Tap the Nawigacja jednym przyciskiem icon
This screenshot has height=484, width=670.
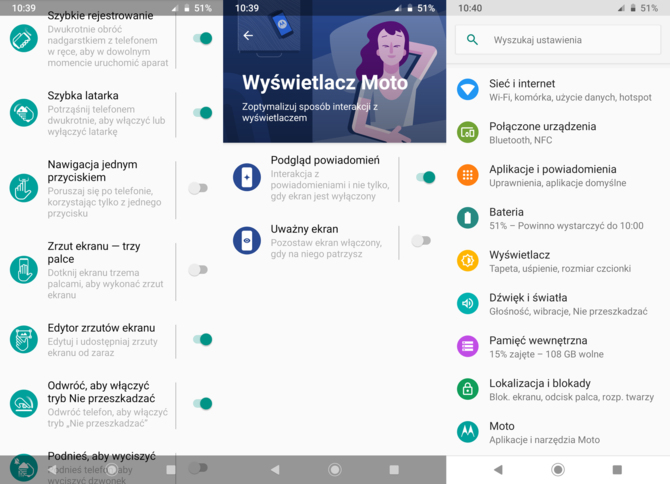tap(24, 188)
